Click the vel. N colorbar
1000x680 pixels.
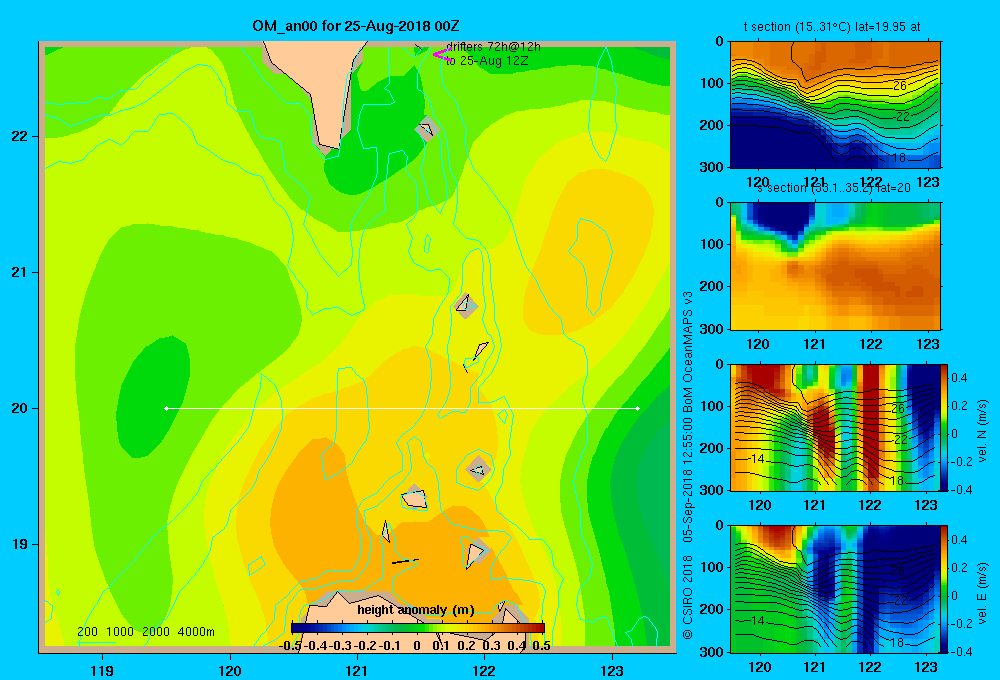(944, 427)
